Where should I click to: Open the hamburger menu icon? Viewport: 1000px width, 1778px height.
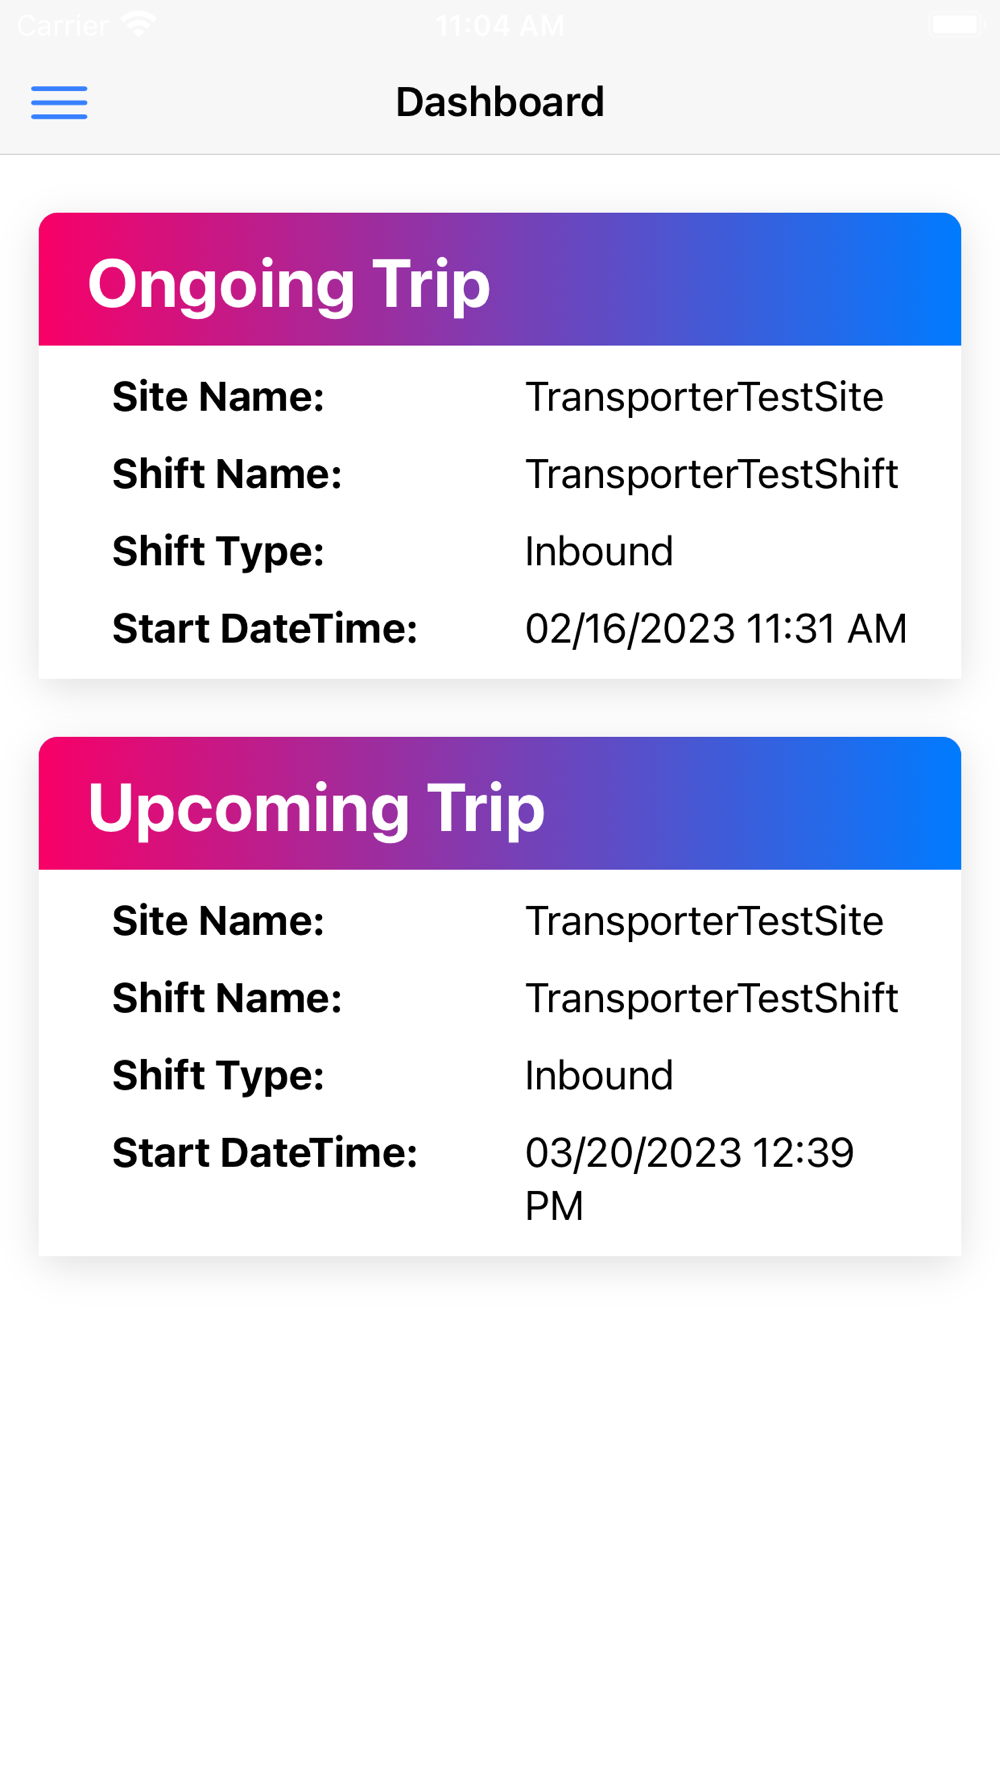(59, 102)
